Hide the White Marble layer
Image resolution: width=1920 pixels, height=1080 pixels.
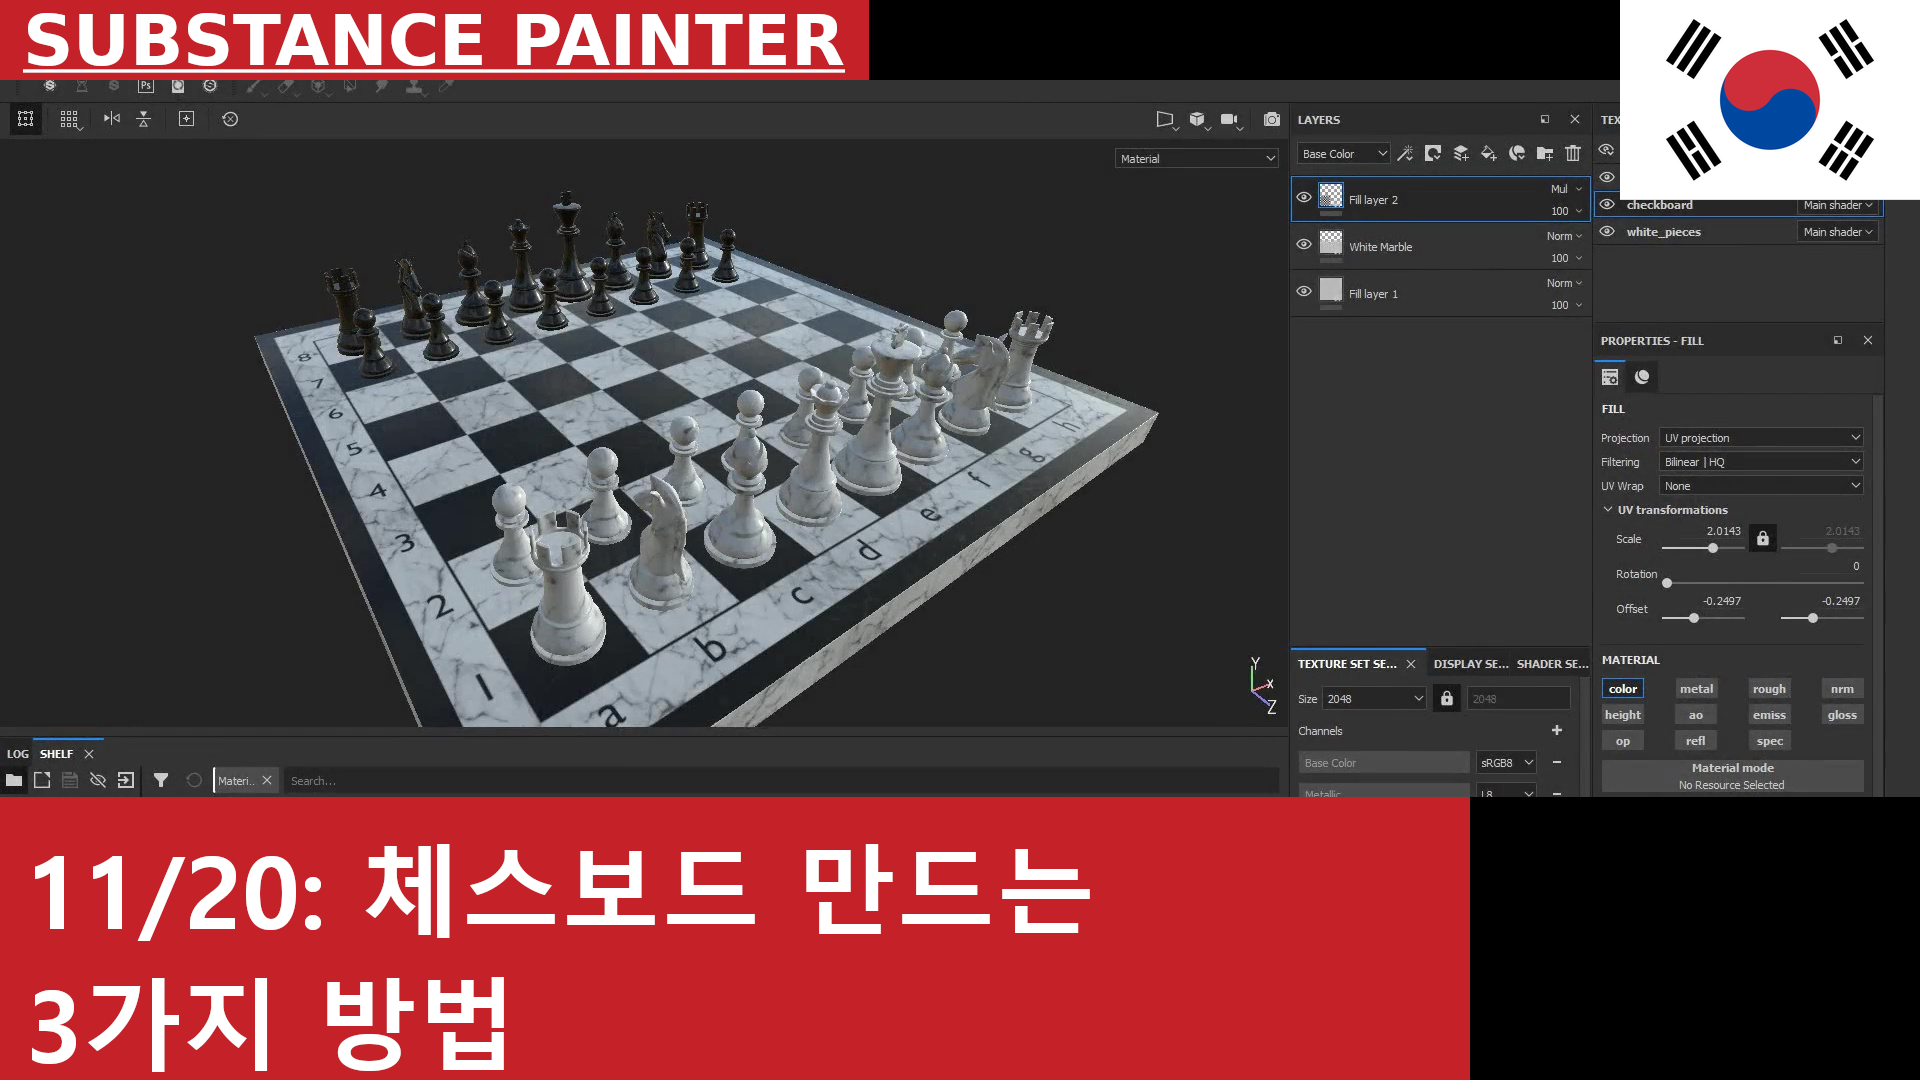1304,244
